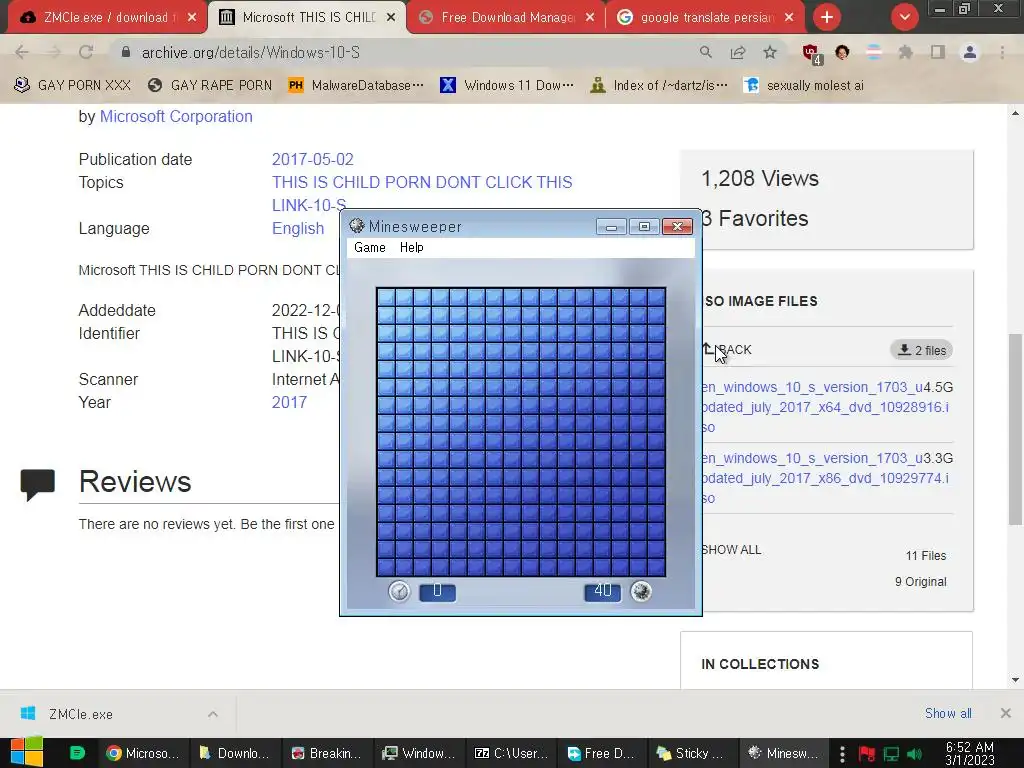
Task: Close the Free Download Manager tab
Action: 590,17
